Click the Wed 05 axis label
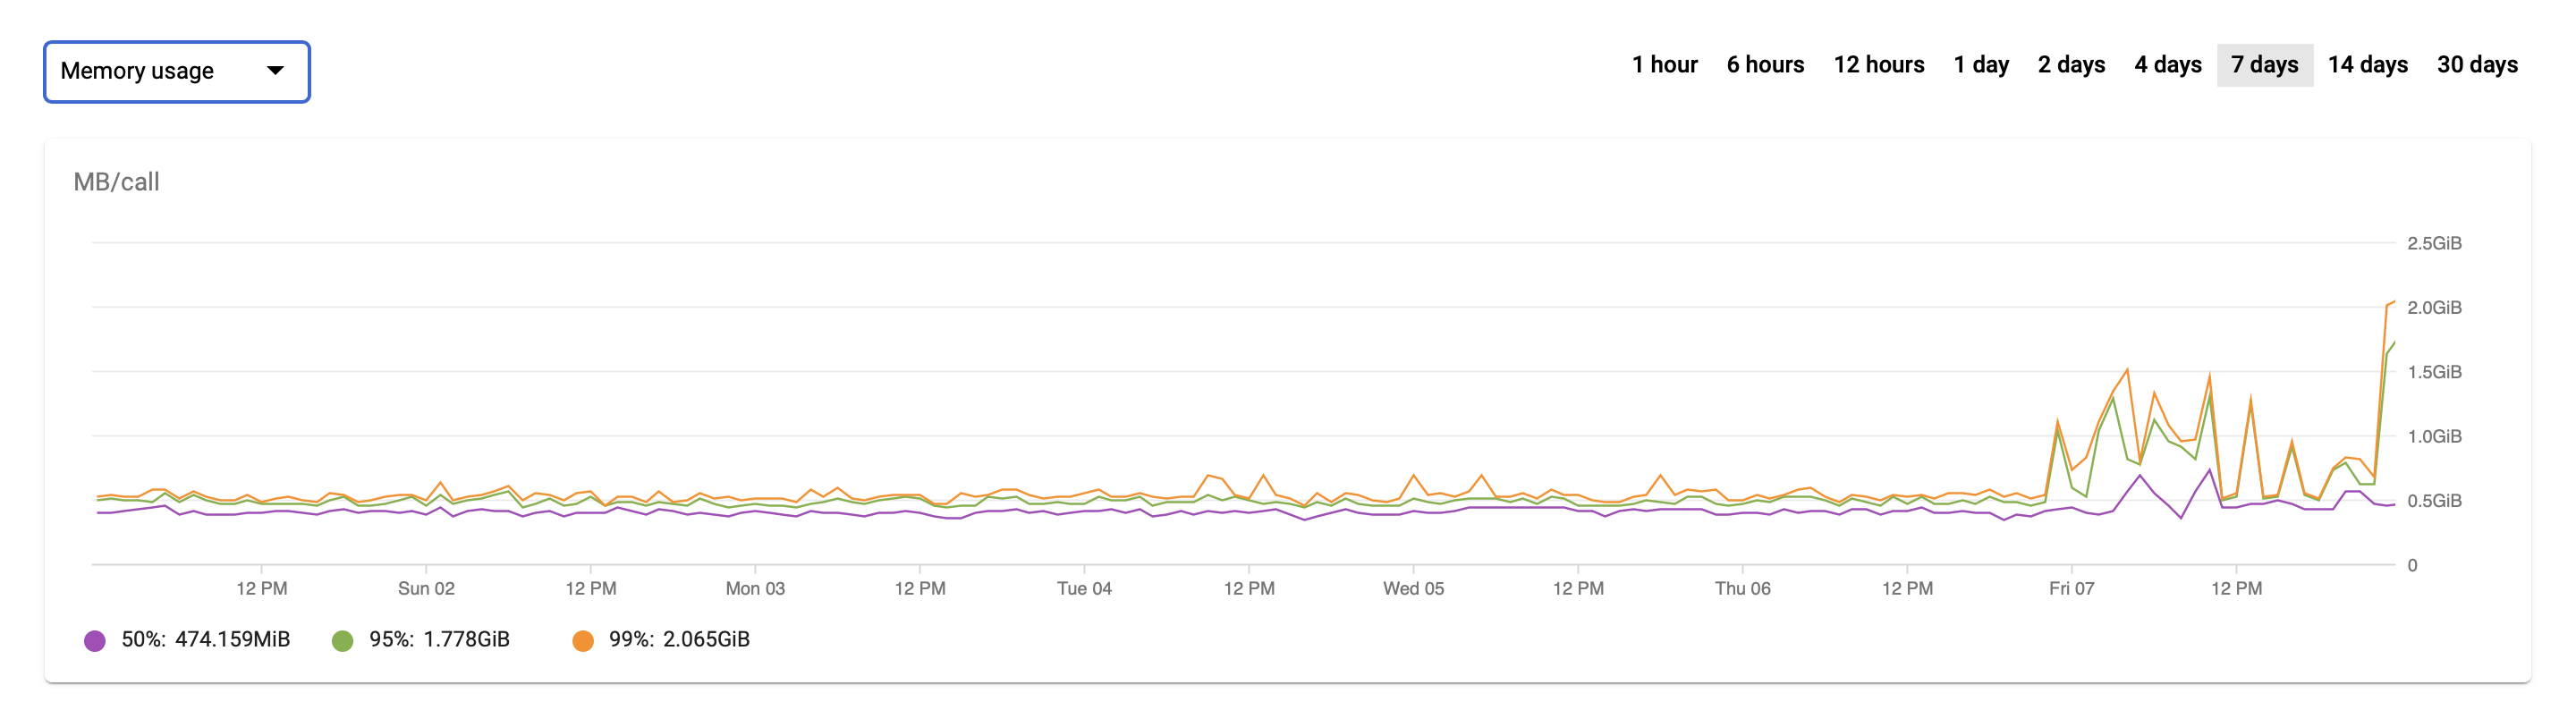The width and height of the screenshot is (2576, 710). point(1413,589)
